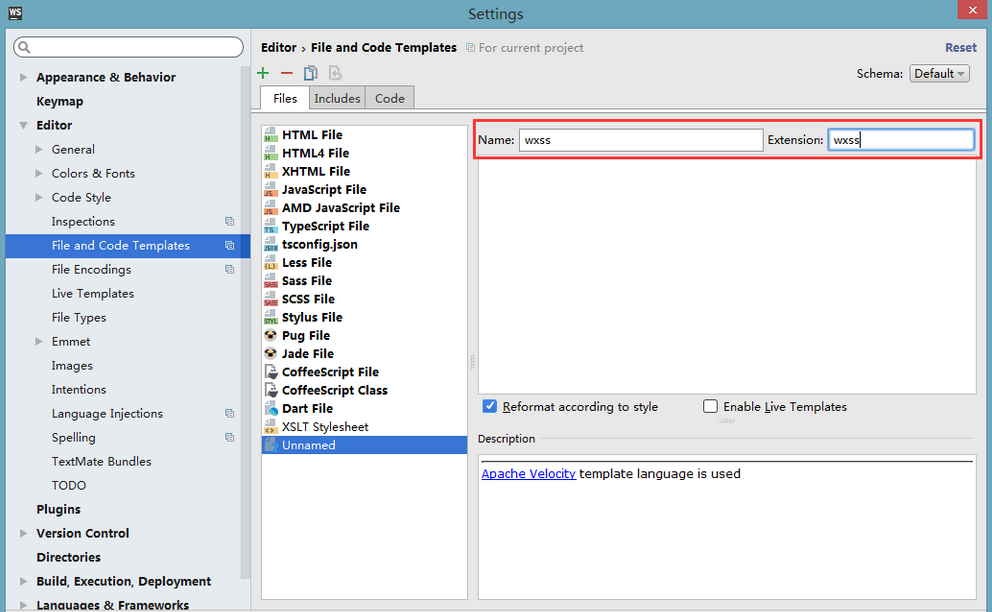Switch to the Includes tab
Viewport: 992px width, 612px height.
click(x=337, y=98)
